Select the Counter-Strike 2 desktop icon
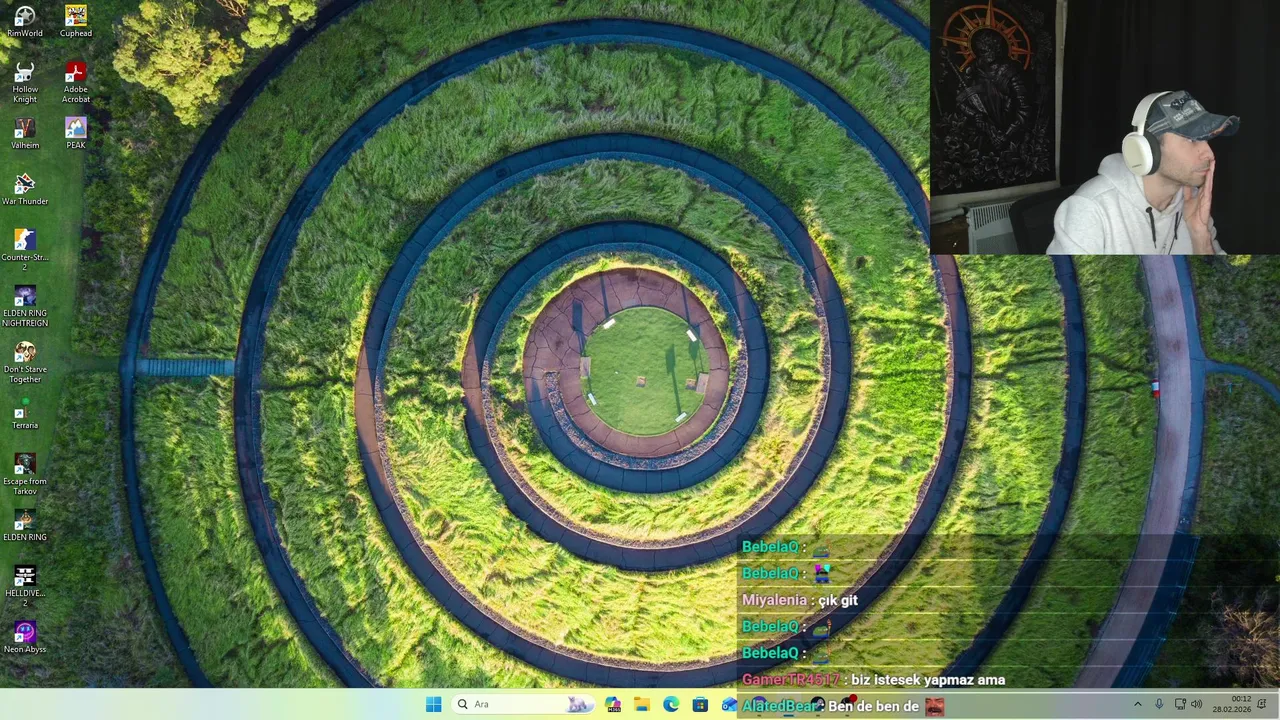Image resolution: width=1280 pixels, height=720 pixels. [25, 250]
